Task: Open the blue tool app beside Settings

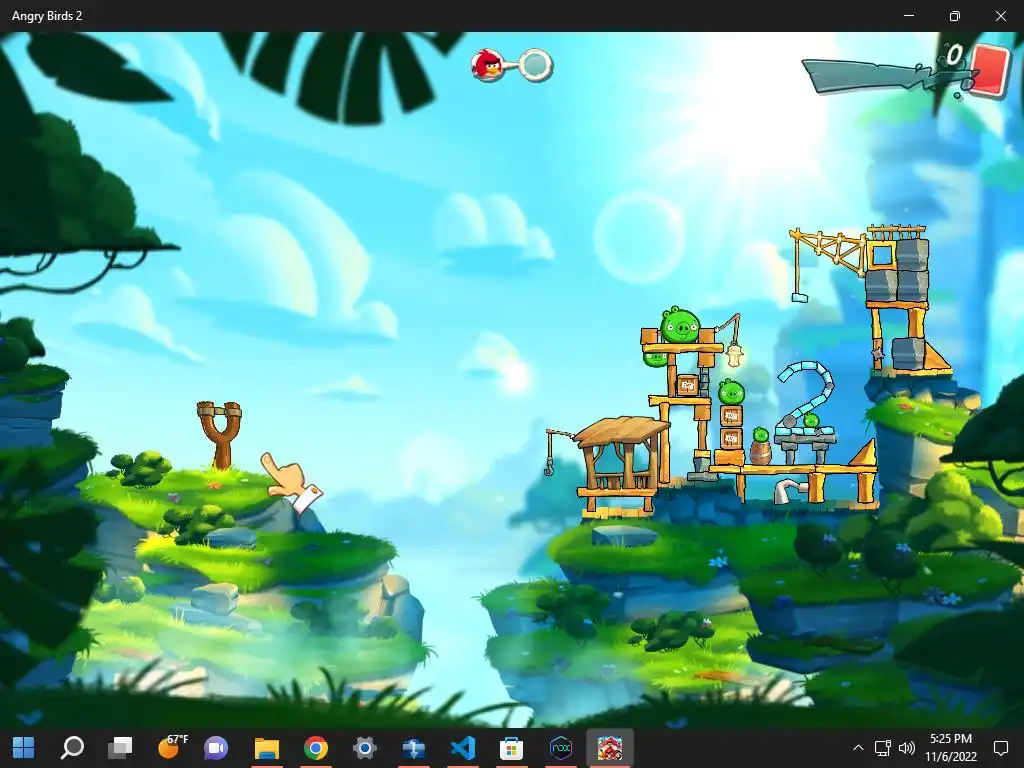Action: click(x=413, y=748)
